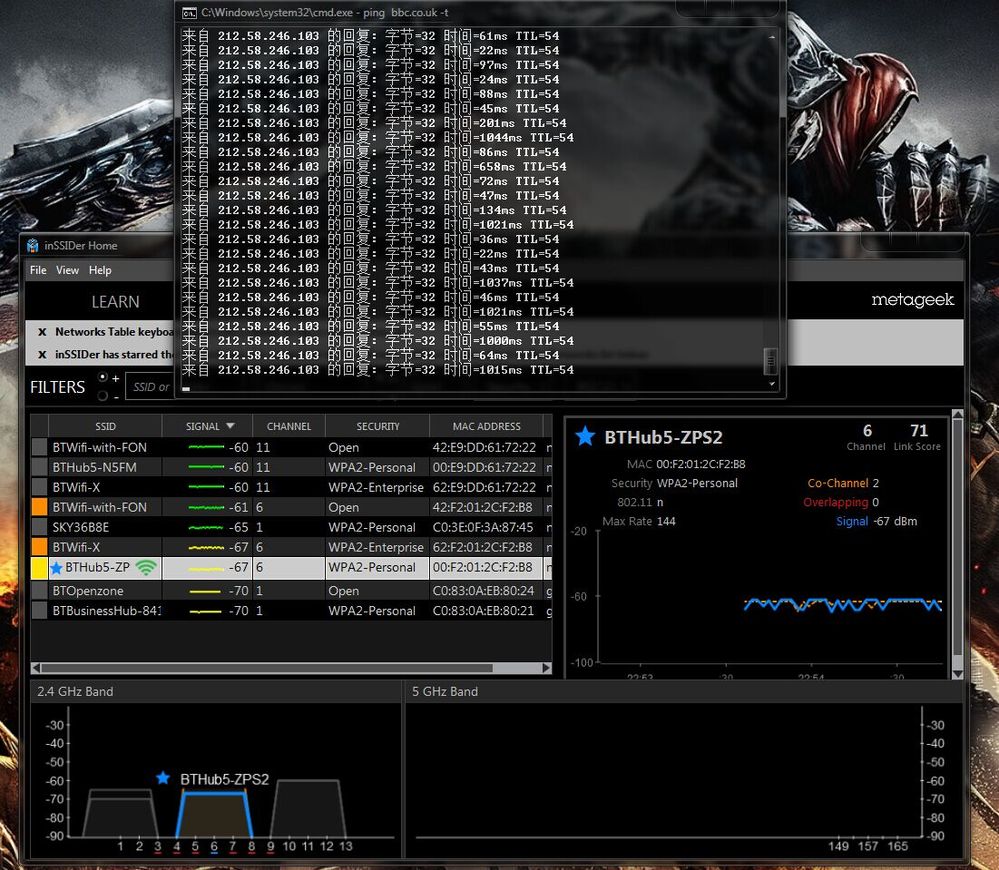This screenshot has height=870, width=999.
Task: Click the blue signal history line graph
Action: [842, 604]
